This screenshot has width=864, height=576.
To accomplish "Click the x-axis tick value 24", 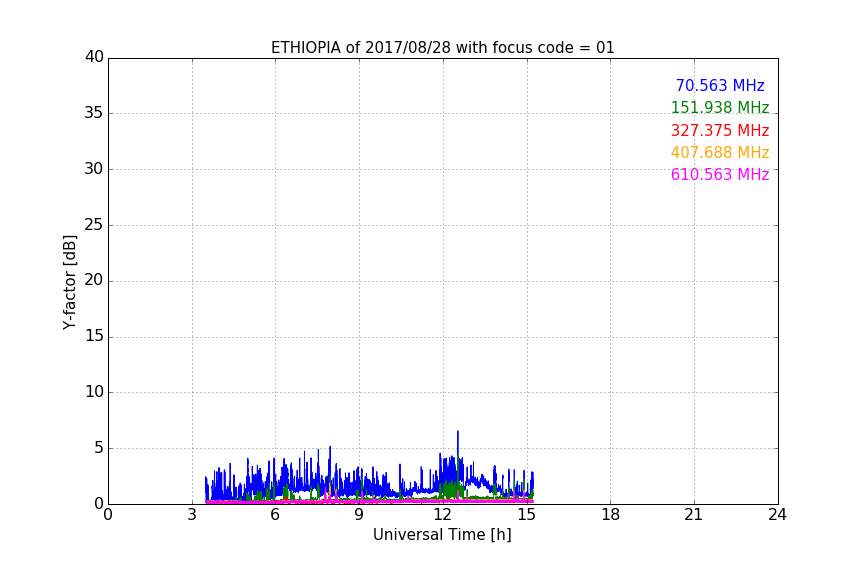I will click(x=777, y=515).
